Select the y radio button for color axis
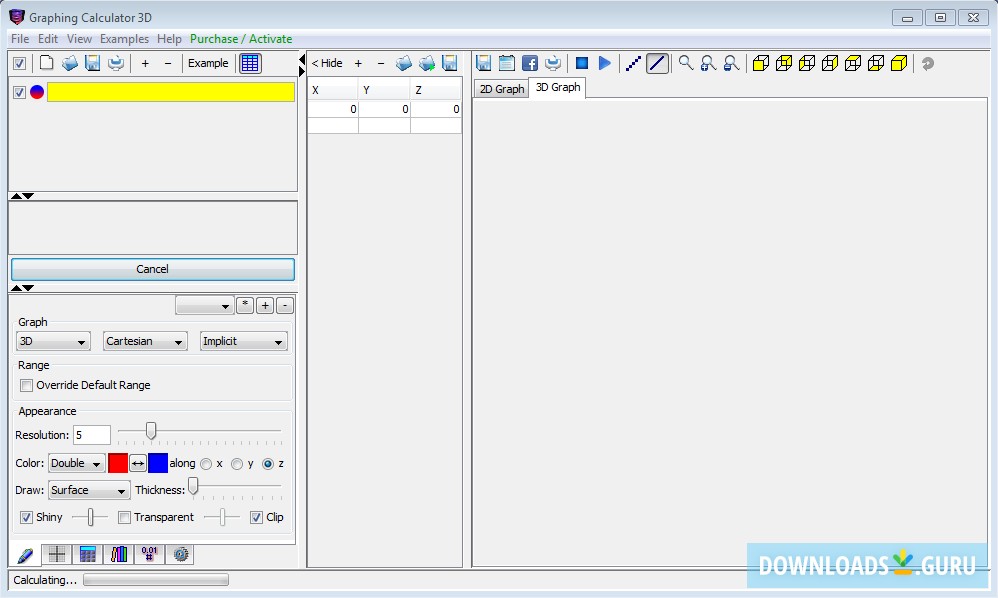 [237, 464]
